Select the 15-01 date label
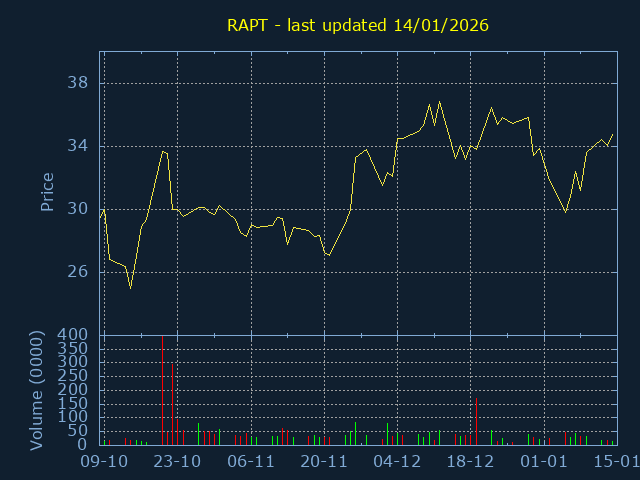 click(x=614, y=461)
